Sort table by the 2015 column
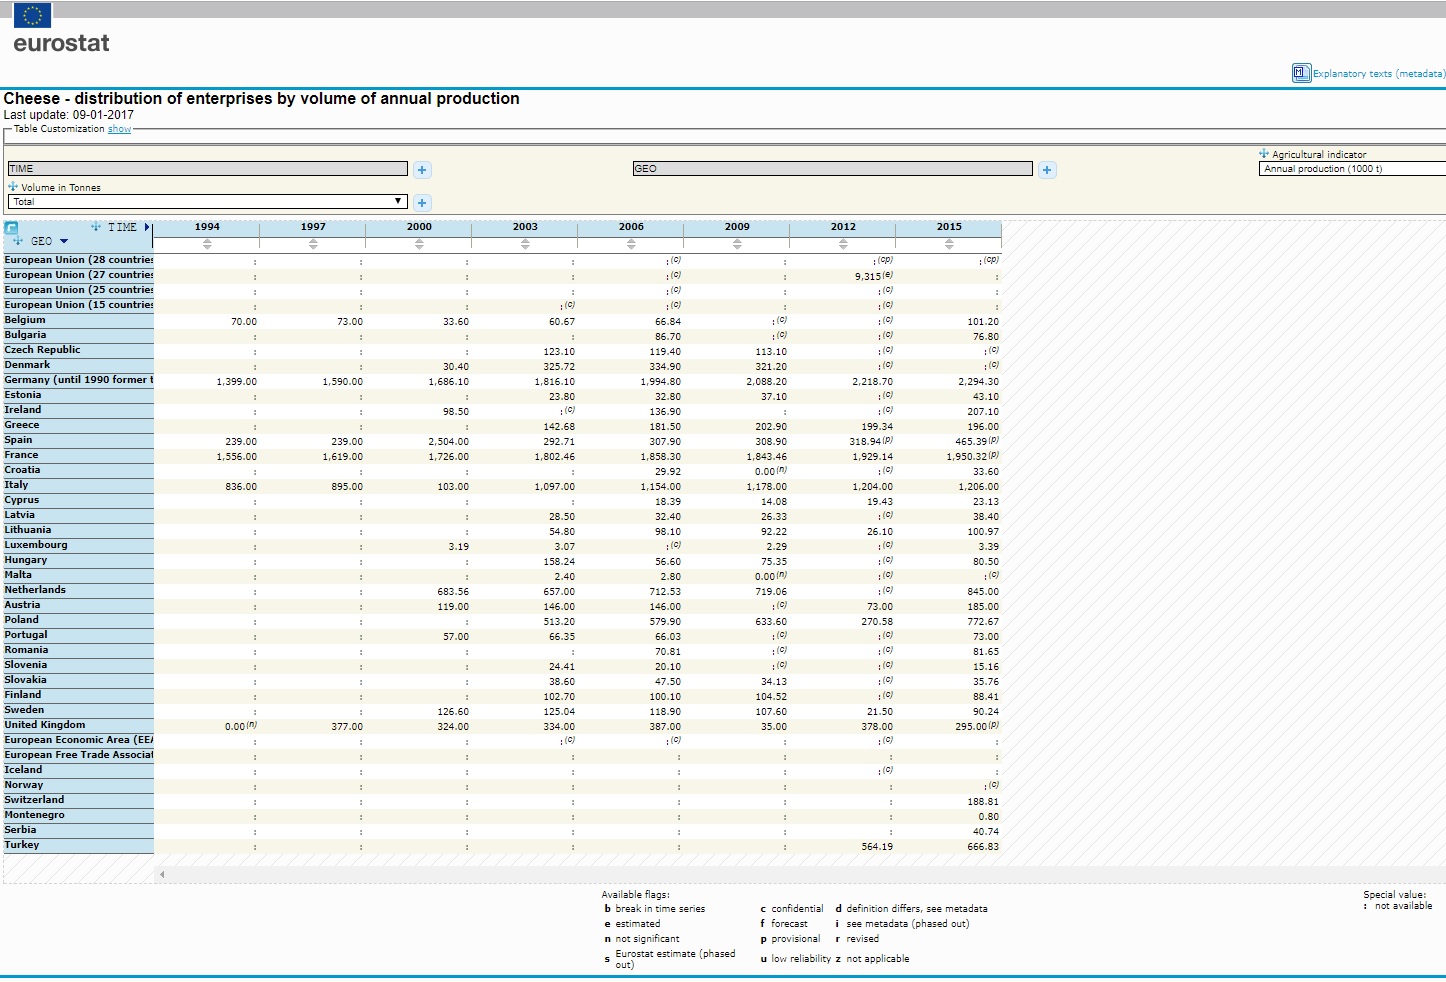This screenshot has width=1446, height=982. tap(949, 244)
